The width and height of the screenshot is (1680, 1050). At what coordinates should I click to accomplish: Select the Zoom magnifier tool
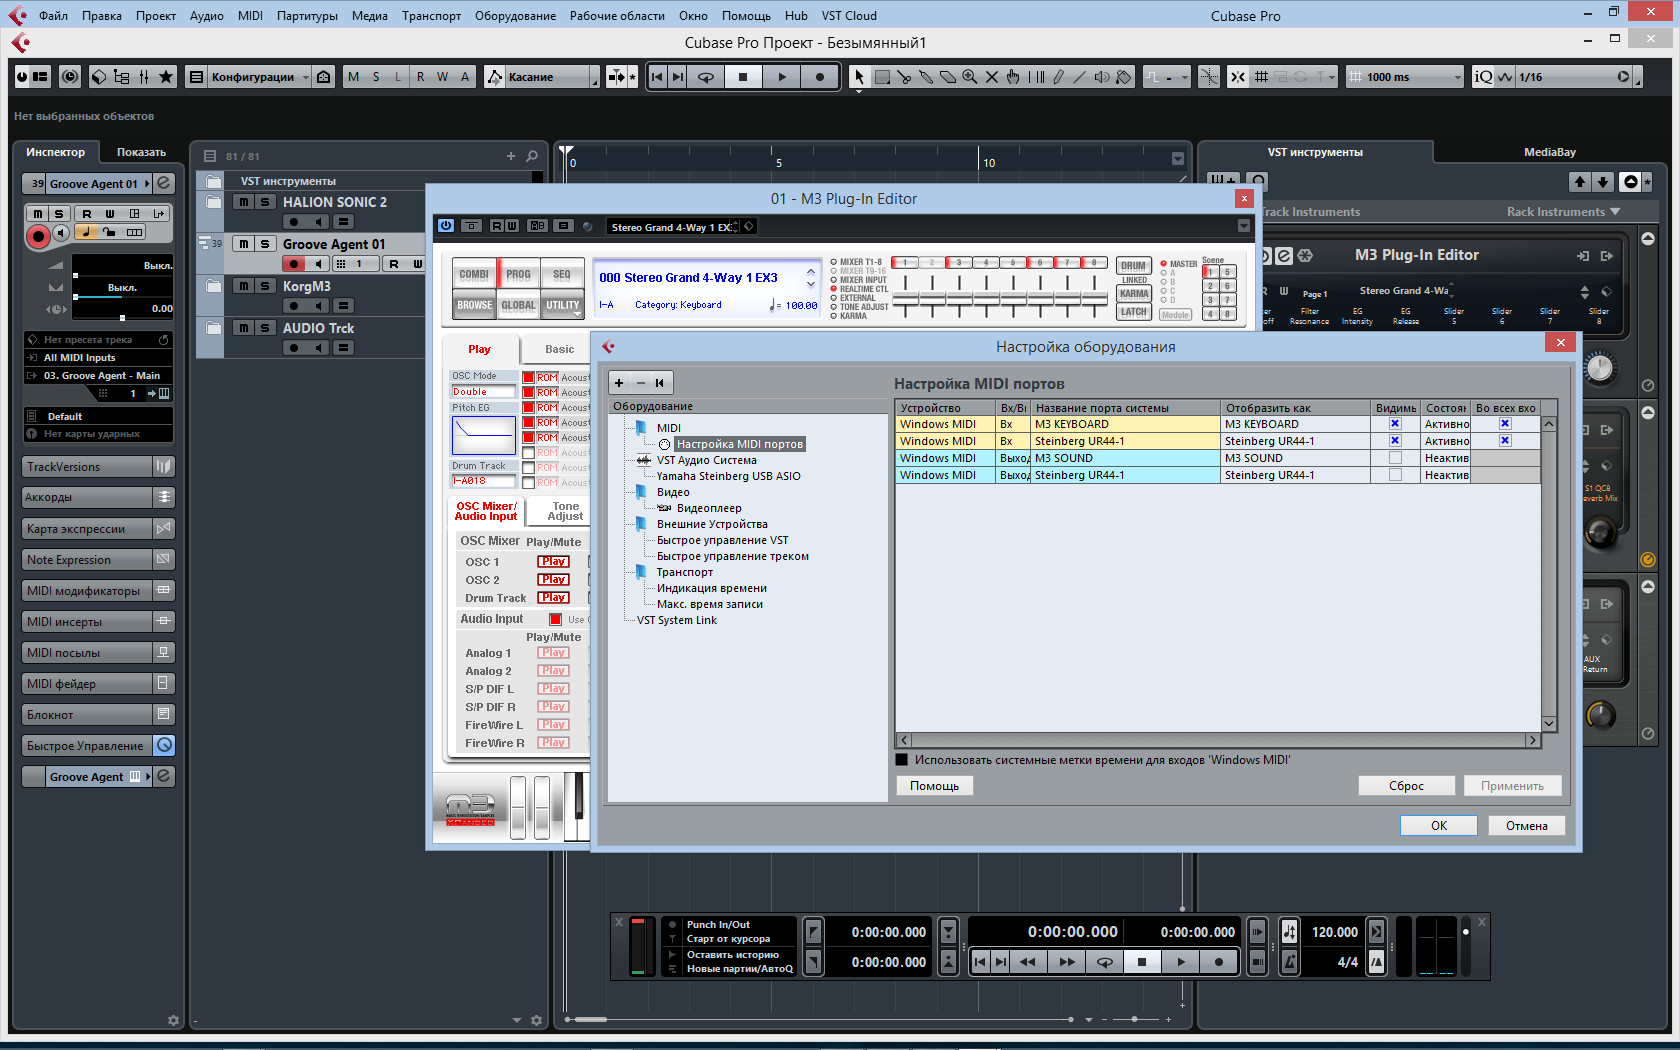click(x=970, y=77)
